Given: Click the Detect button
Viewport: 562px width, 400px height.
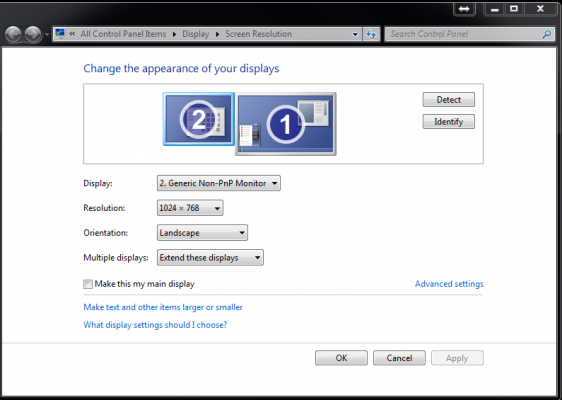Looking at the screenshot, I should (x=448, y=100).
